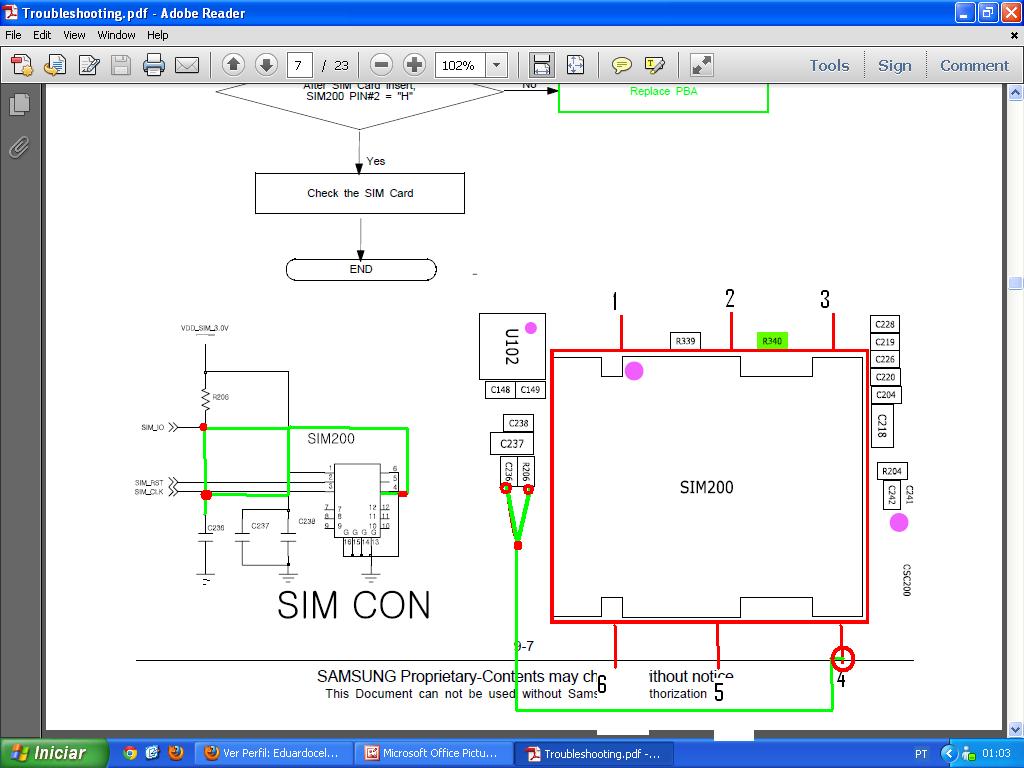Click the page number field showing 7

point(300,65)
